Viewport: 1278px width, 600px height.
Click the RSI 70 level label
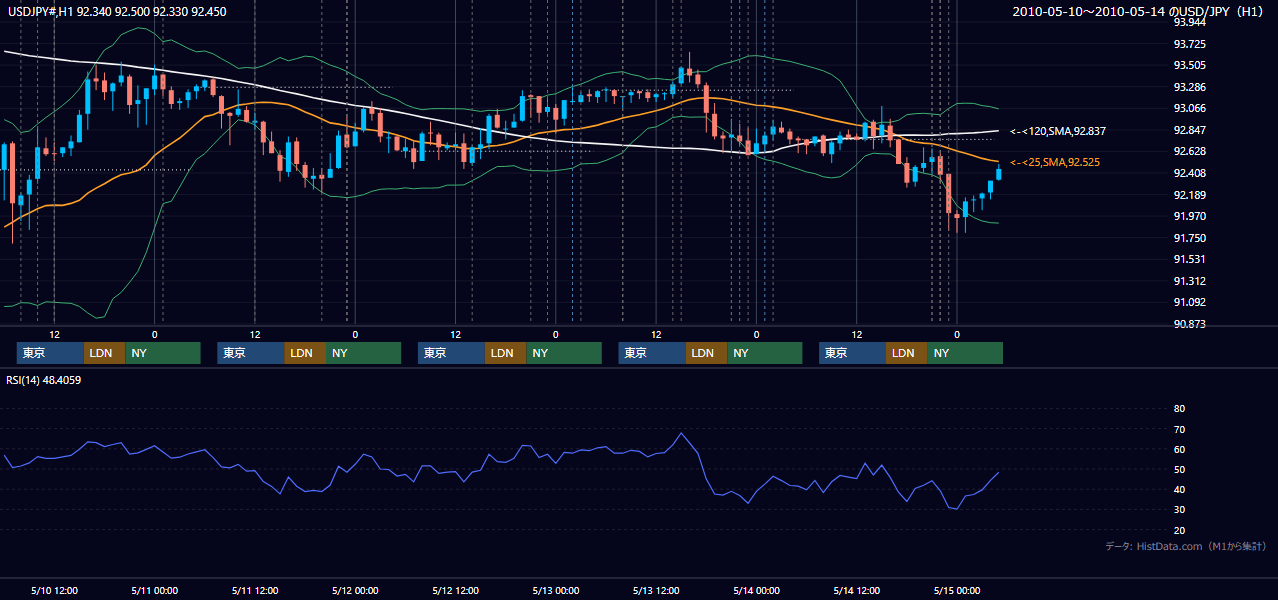pyautogui.click(x=1179, y=429)
